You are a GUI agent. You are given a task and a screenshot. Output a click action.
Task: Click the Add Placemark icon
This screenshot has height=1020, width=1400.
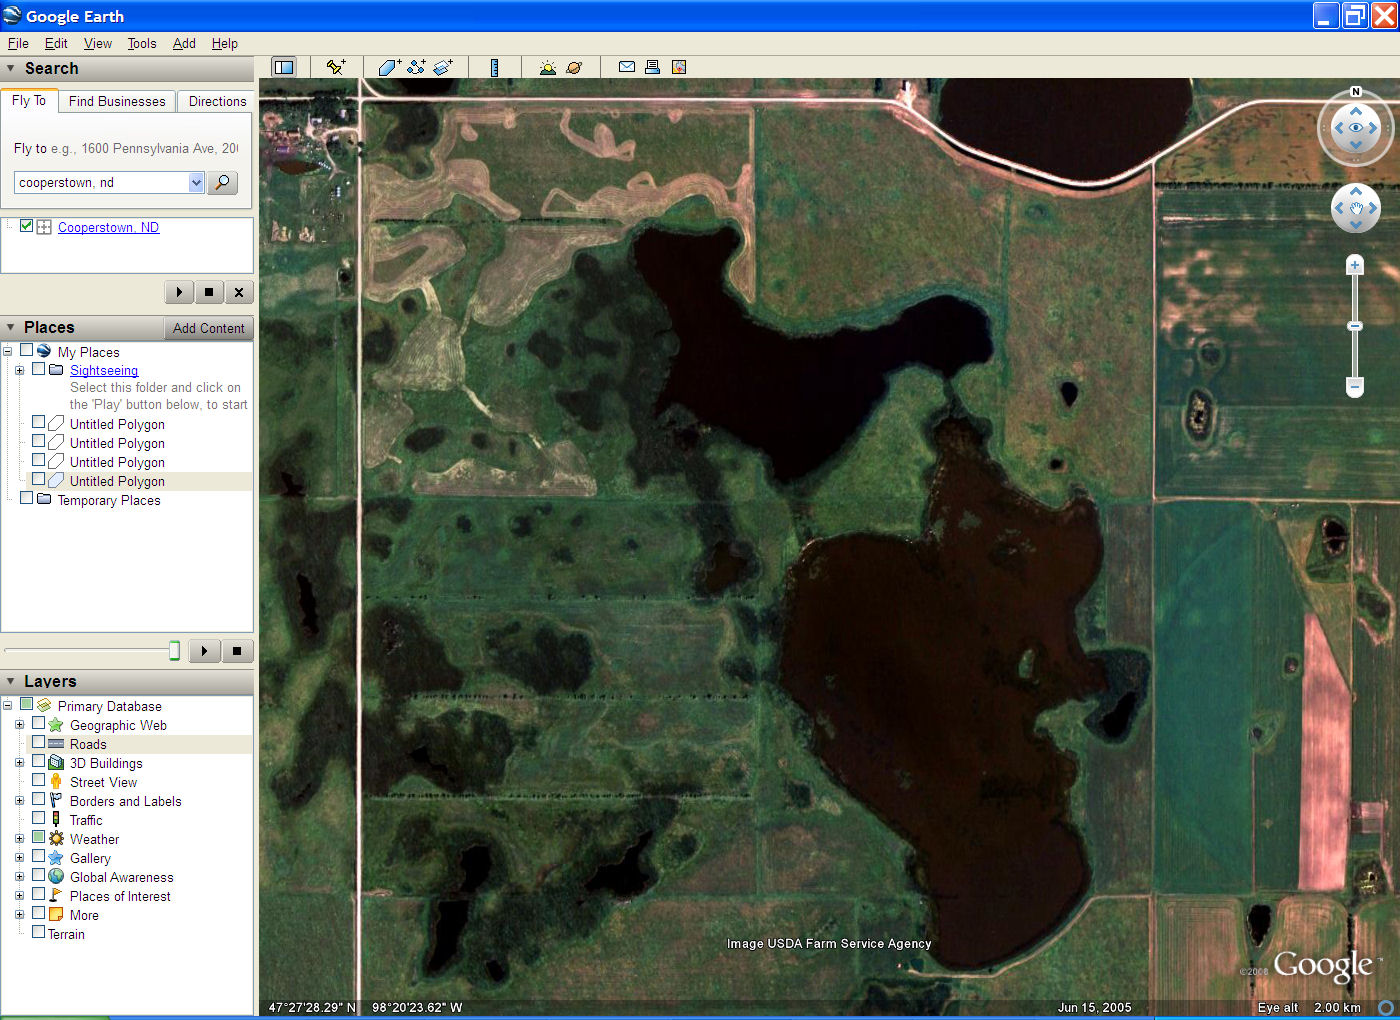[336, 67]
